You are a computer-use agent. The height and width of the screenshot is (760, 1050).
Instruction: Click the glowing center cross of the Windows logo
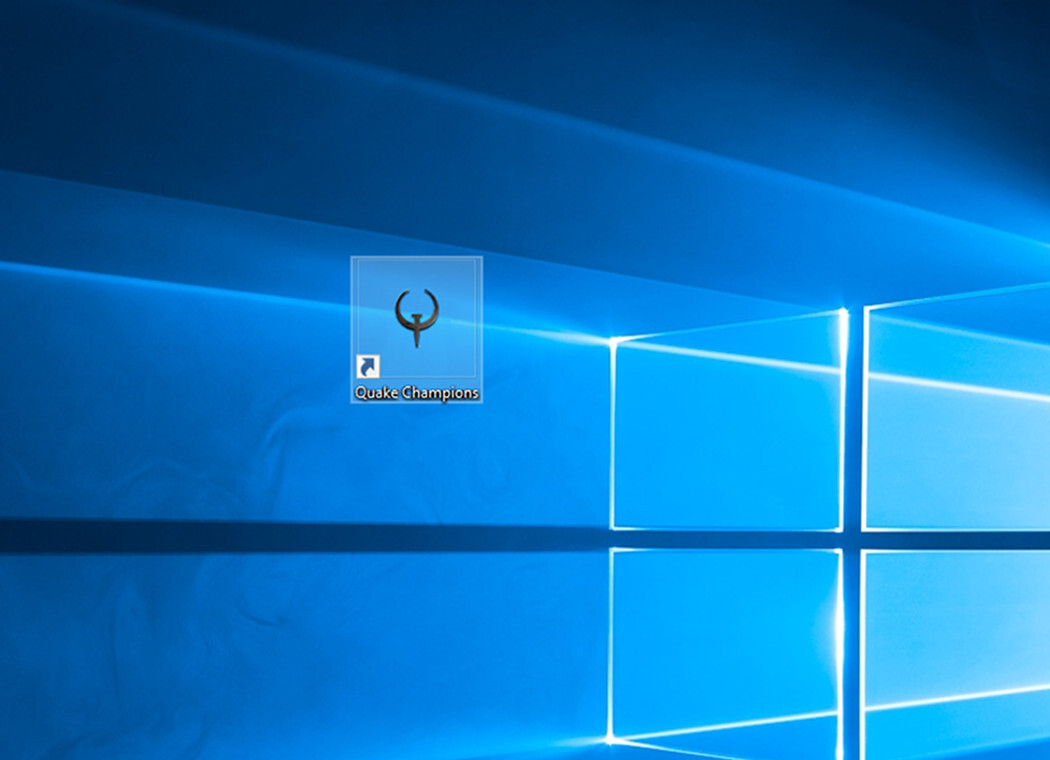pos(850,540)
